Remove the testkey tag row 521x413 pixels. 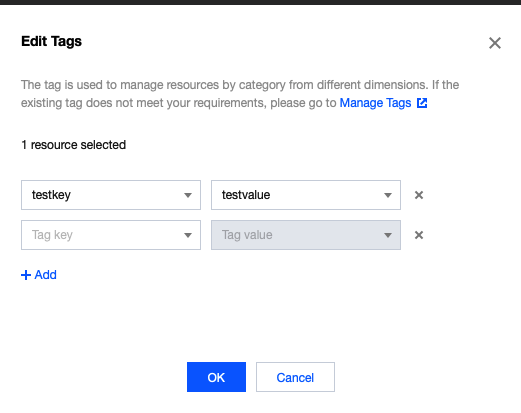coord(419,195)
